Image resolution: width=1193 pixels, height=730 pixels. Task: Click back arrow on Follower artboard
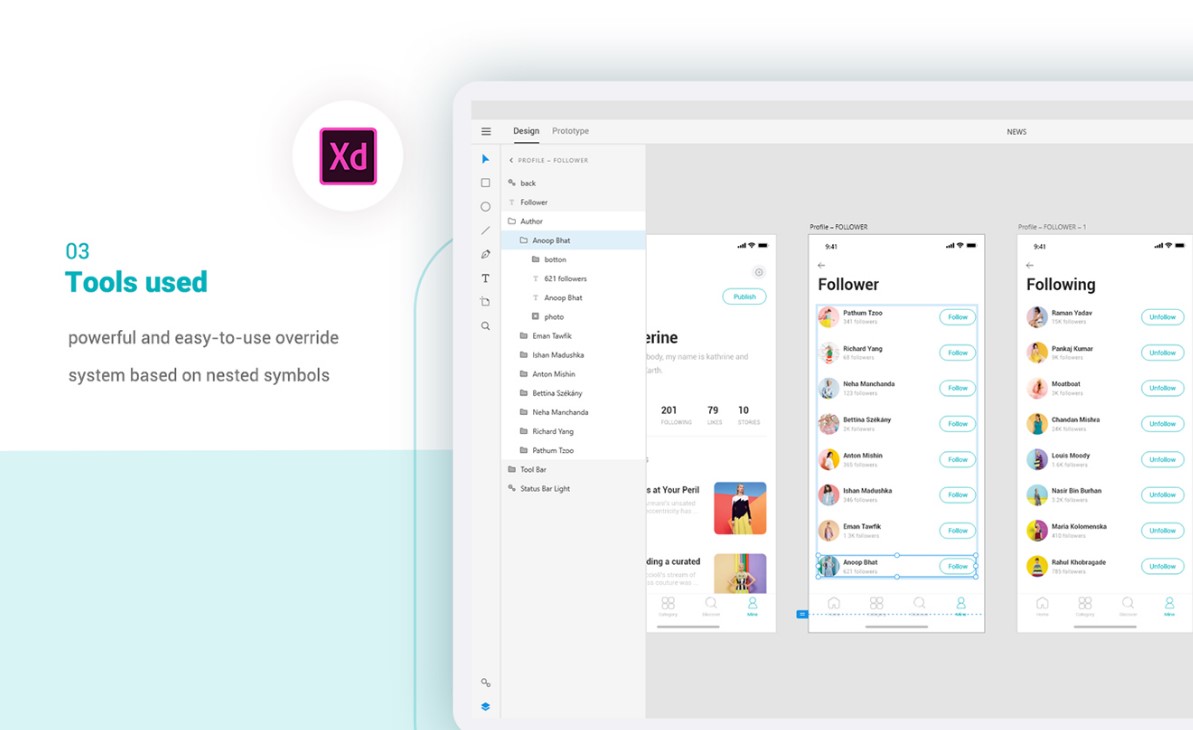click(x=821, y=266)
